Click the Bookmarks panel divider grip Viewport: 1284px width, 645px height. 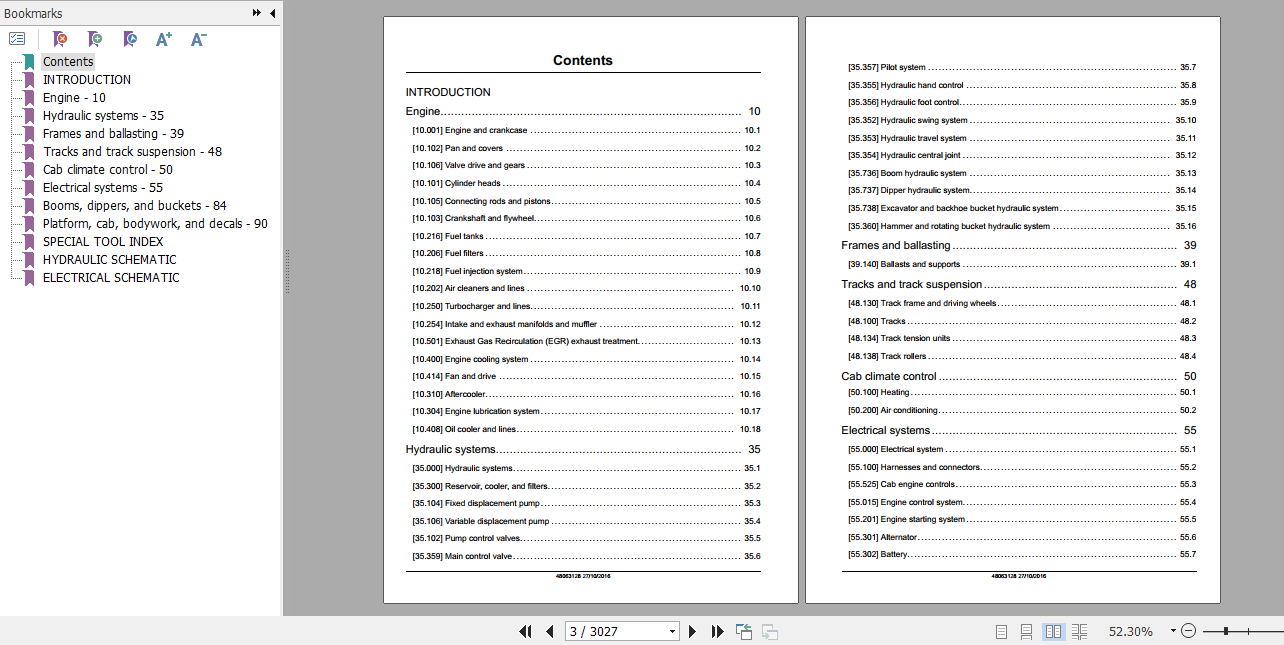[x=286, y=270]
